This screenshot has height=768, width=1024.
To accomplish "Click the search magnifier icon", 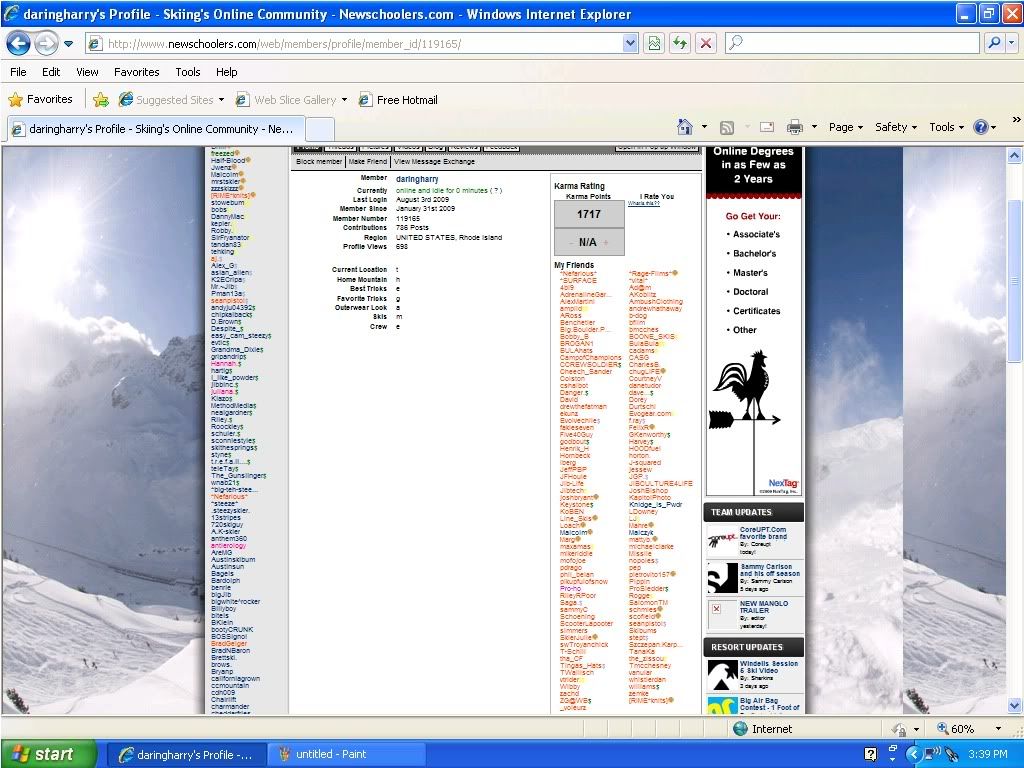I will 994,43.
